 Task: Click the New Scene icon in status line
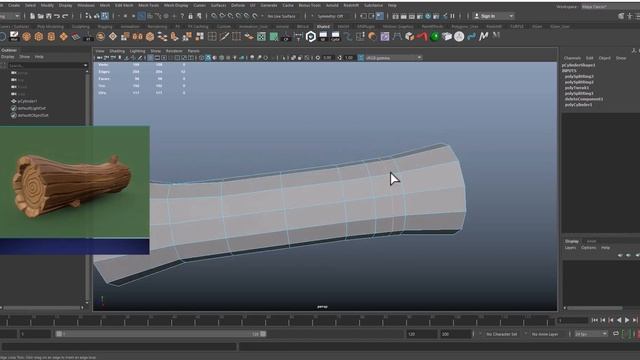pos(33,16)
